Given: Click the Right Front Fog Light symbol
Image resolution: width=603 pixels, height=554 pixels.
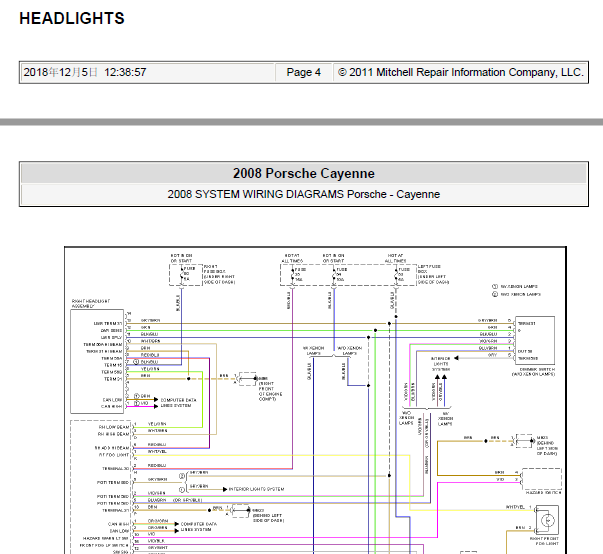Looking at the screenshot, I should 547,520.
